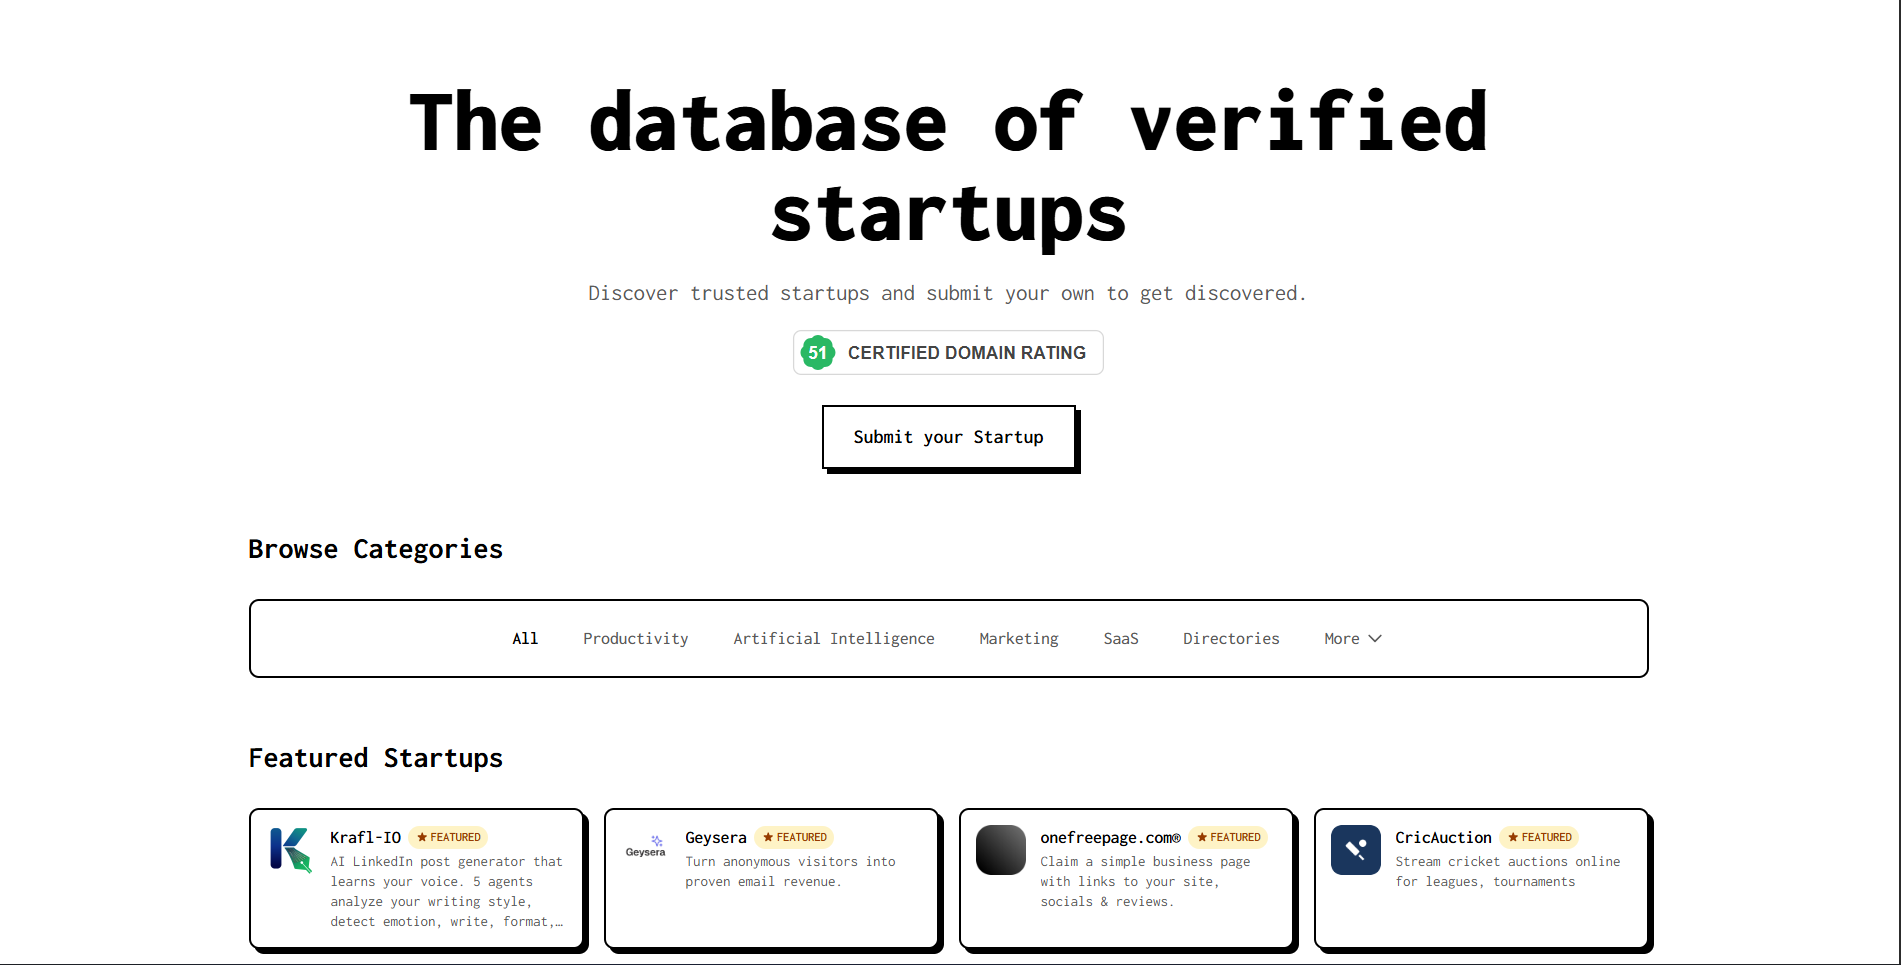Click the FEATURED star badge on CricAuction
1901x965 pixels.
point(1539,837)
